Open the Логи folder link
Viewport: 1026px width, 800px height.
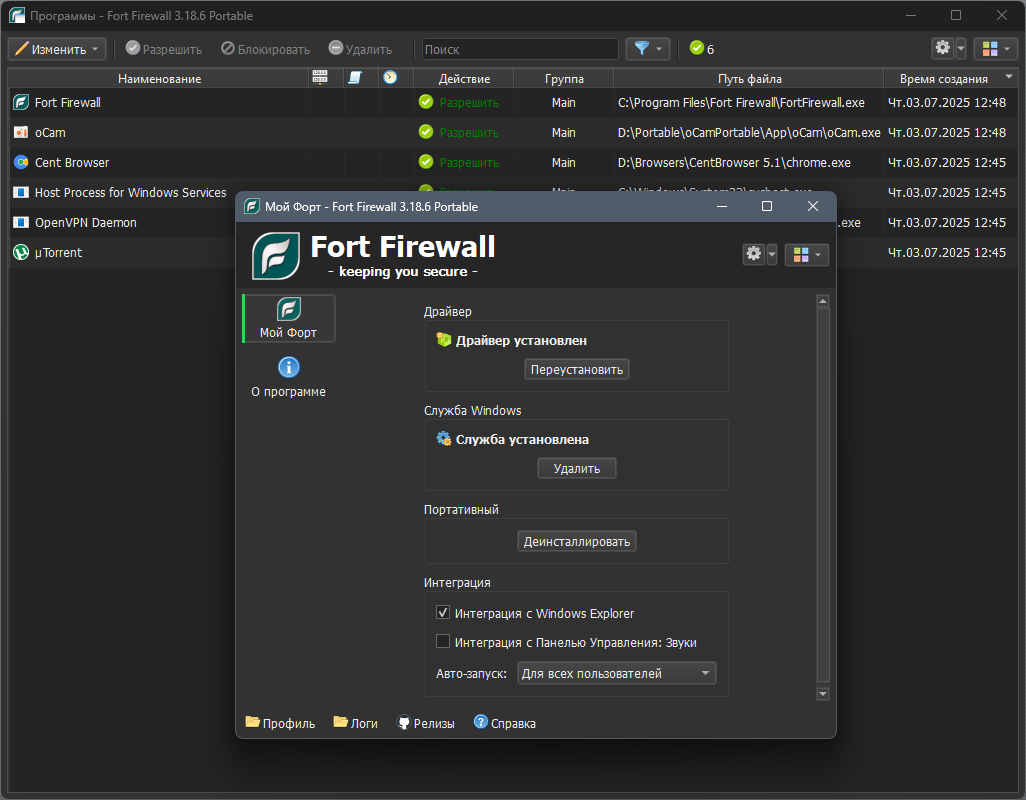click(x=355, y=723)
